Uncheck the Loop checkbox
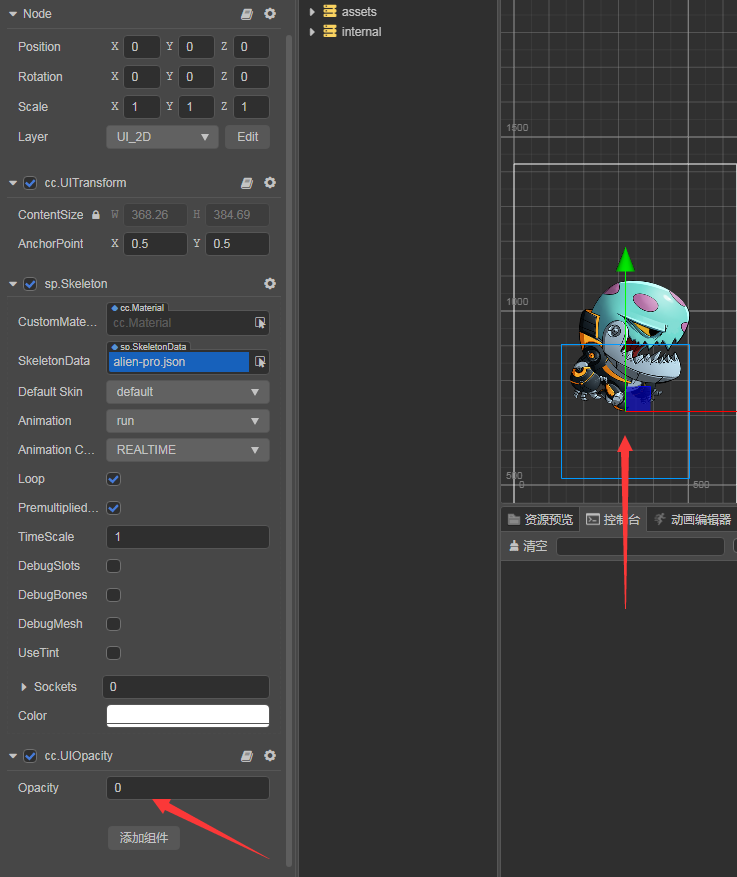Image resolution: width=737 pixels, height=877 pixels. [x=114, y=479]
